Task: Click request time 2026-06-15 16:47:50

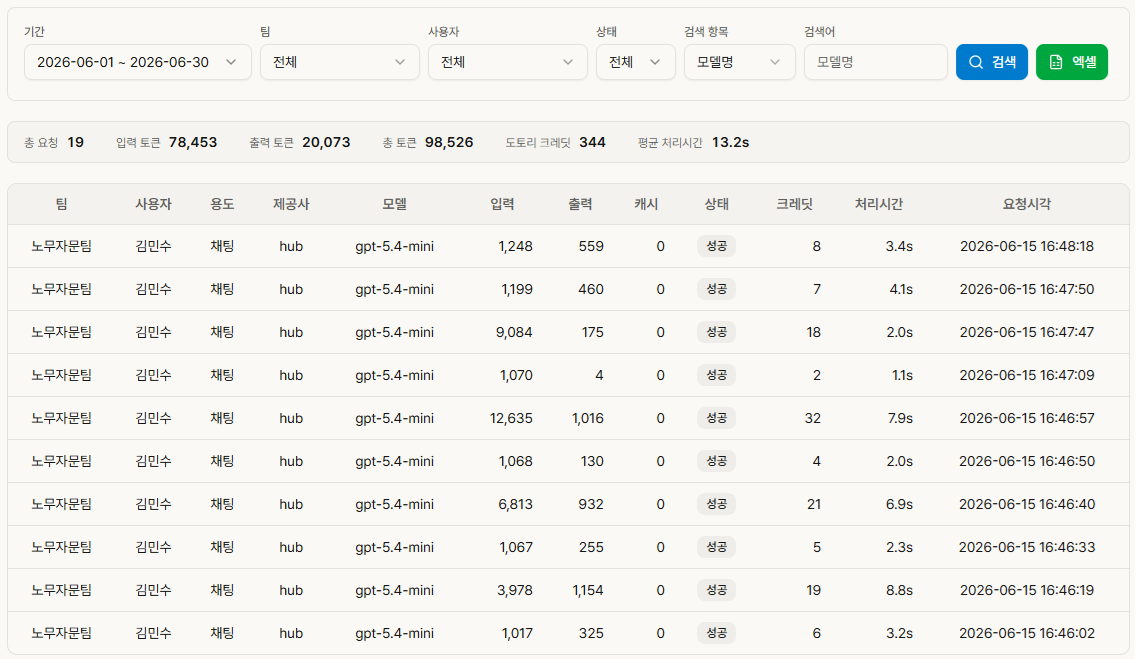Action: tap(1027, 289)
